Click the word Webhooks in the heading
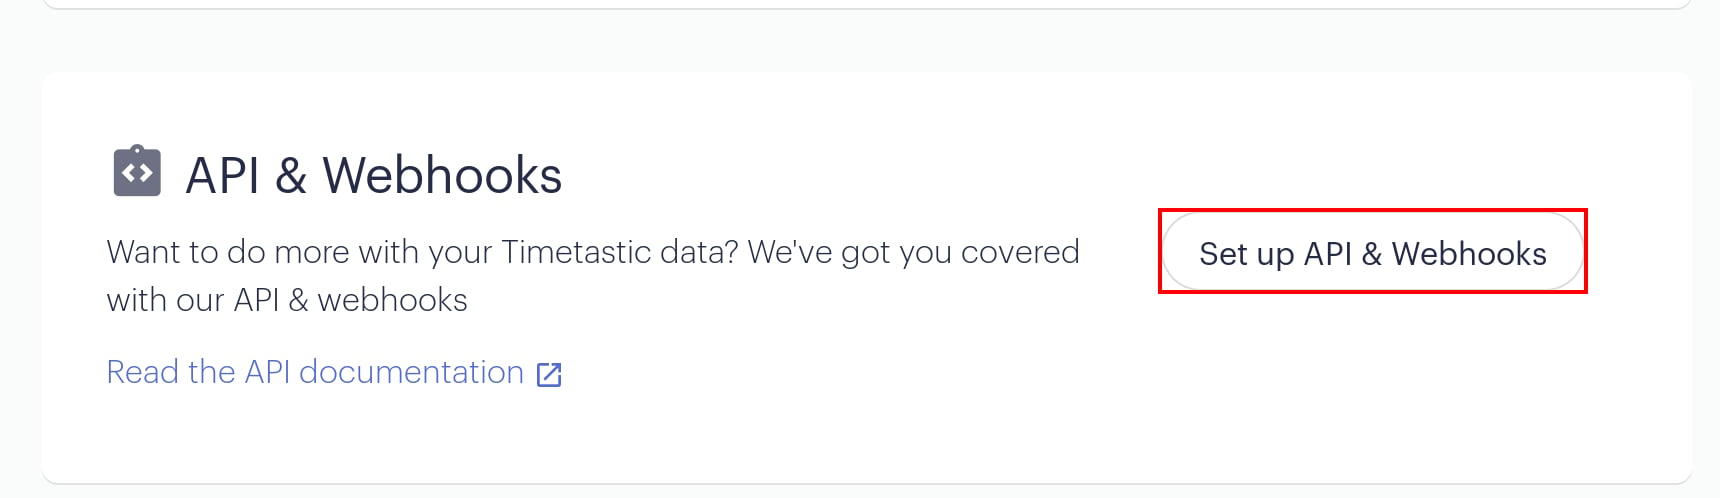The width and height of the screenshot is (1720, 498). [442, 175]
